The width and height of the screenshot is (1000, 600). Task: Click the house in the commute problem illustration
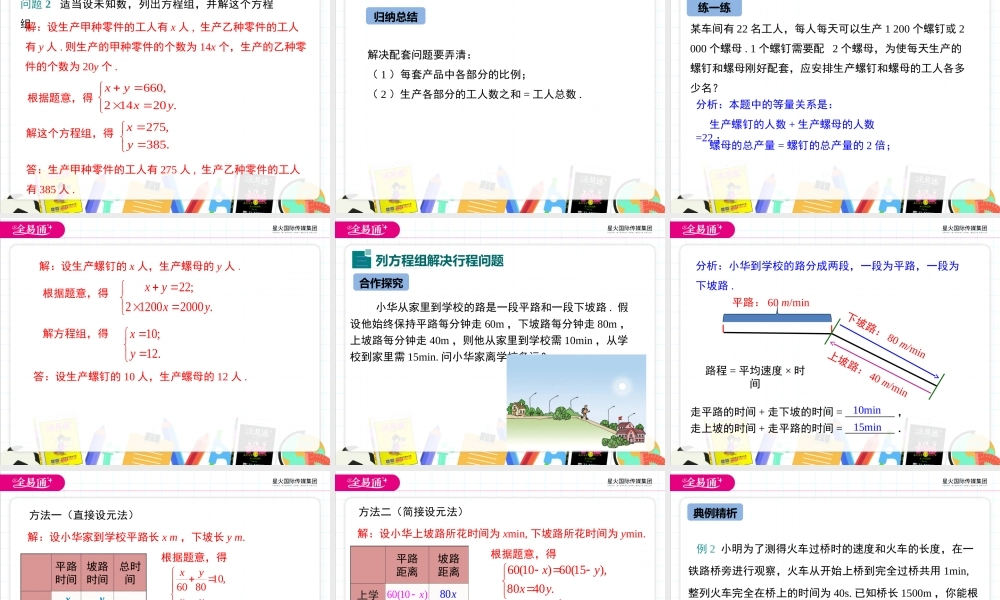519,408
